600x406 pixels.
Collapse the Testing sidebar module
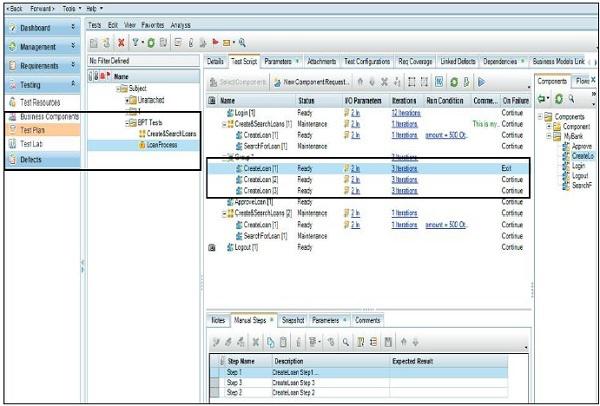click(73, 84)
